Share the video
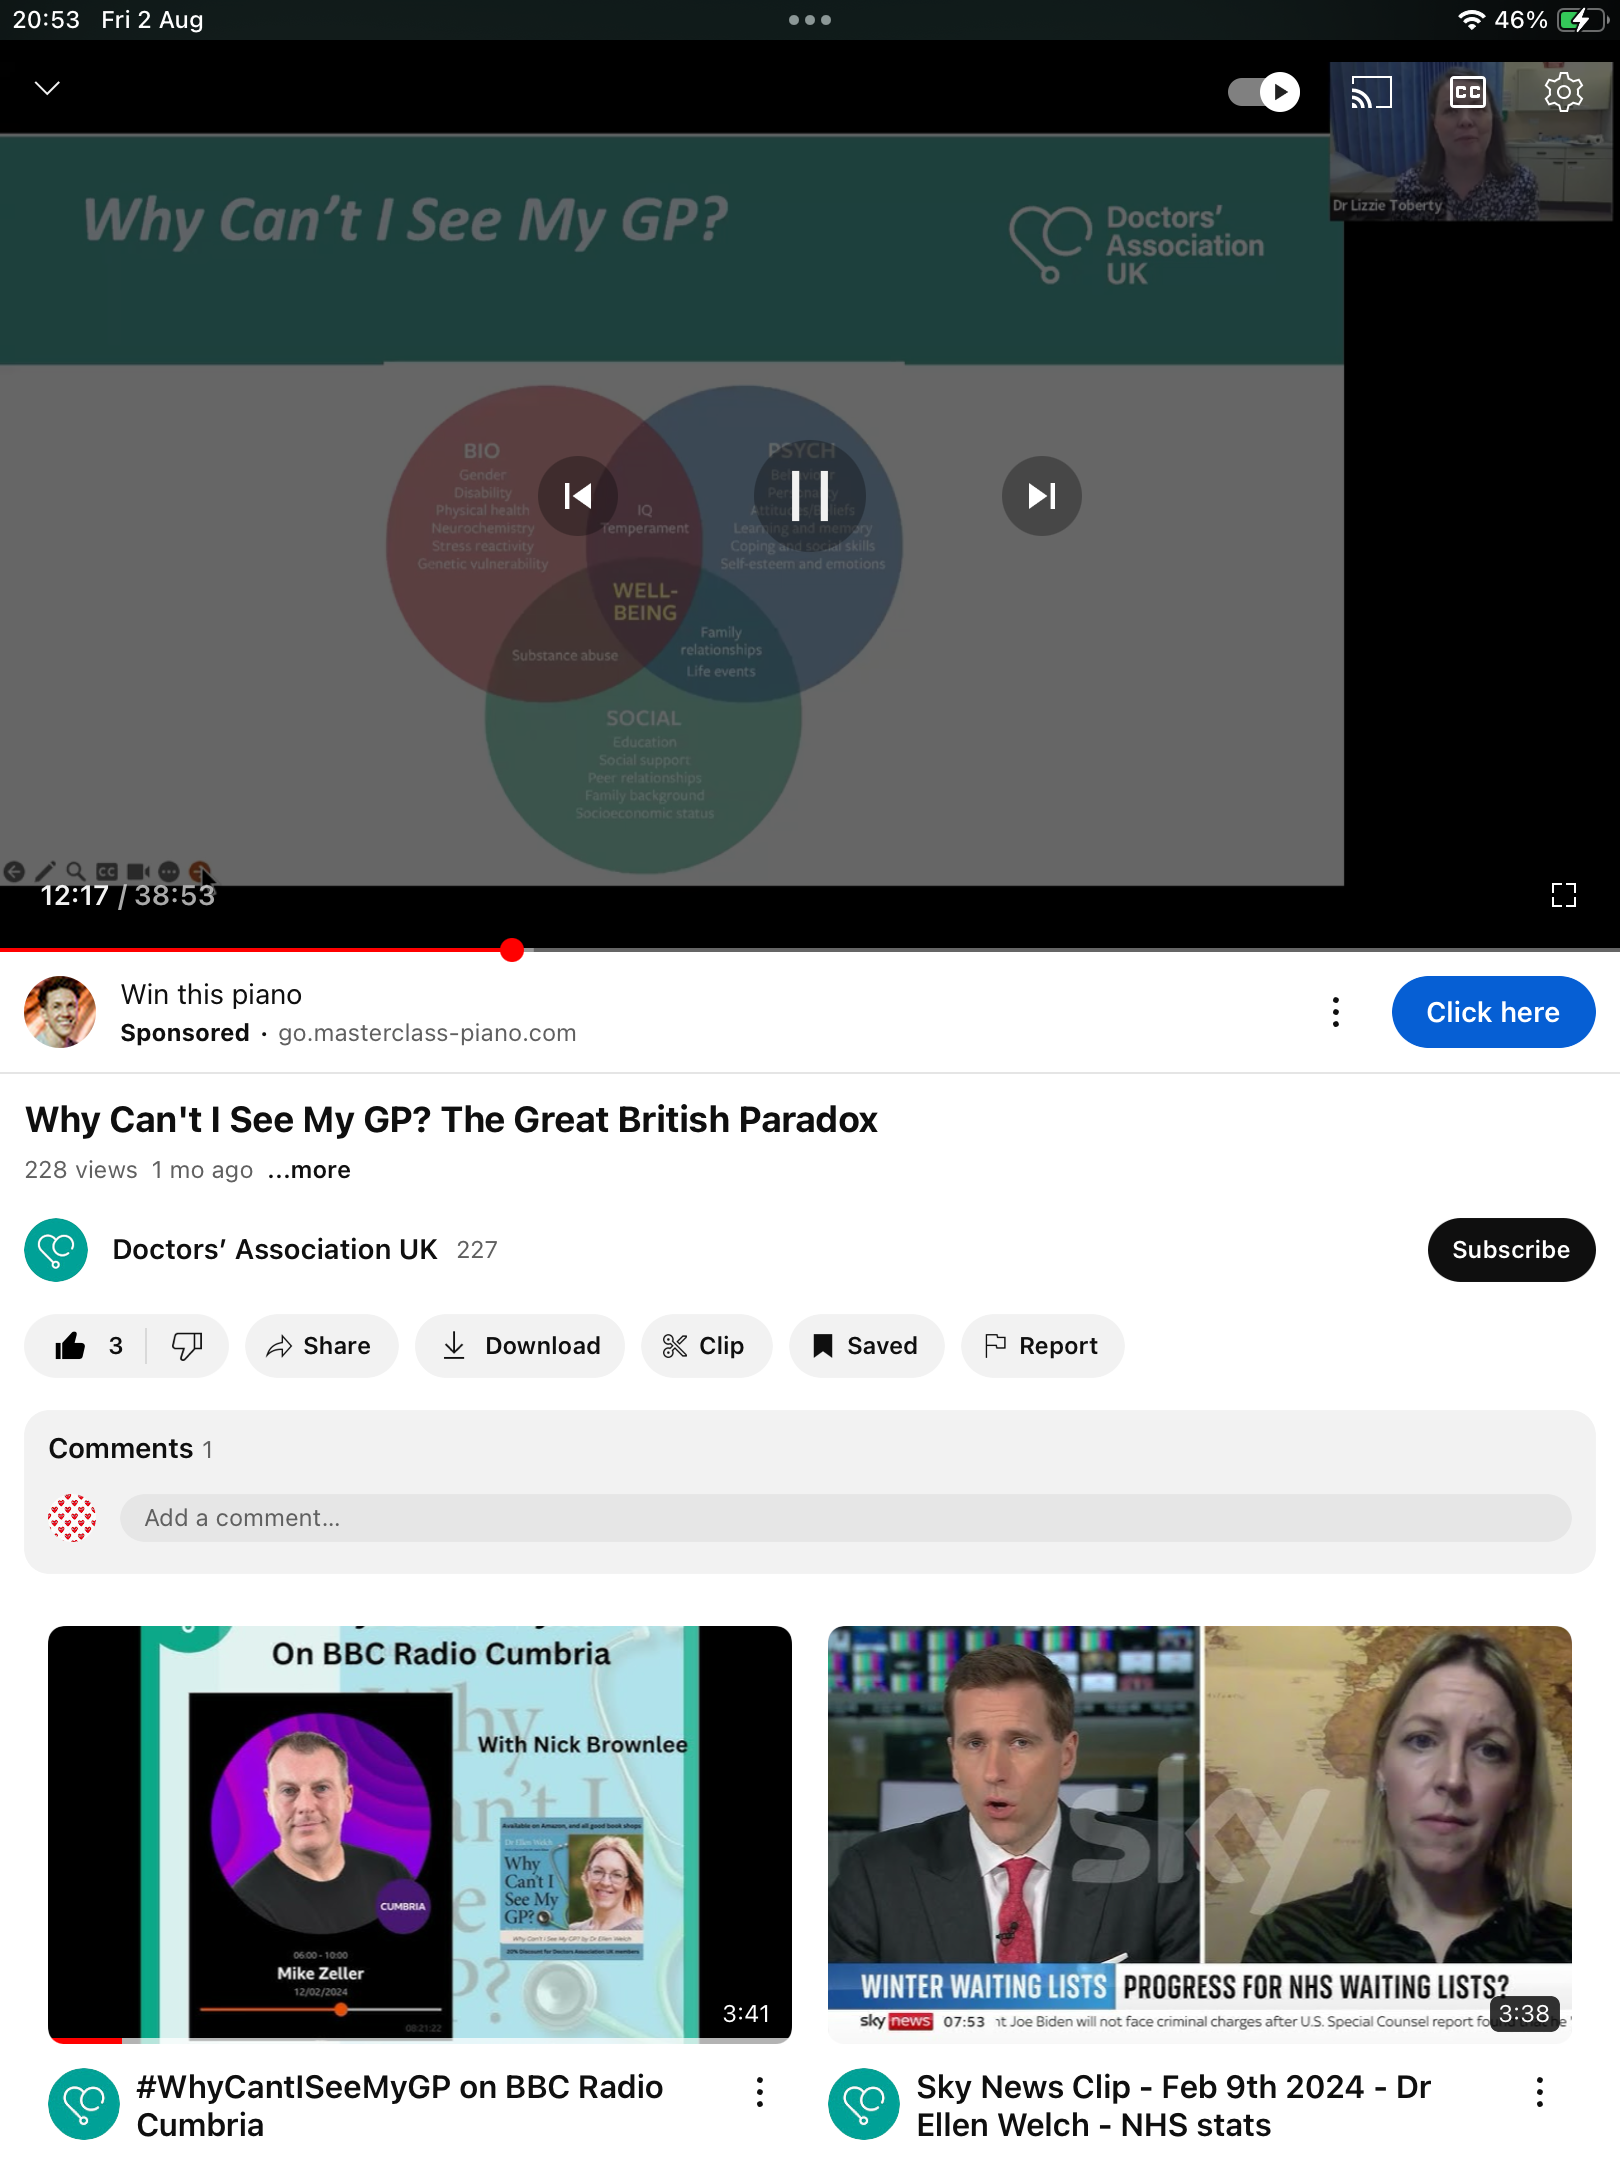The height and width of the screenshot is (2160, 1620). click(x=321, y=1346)
